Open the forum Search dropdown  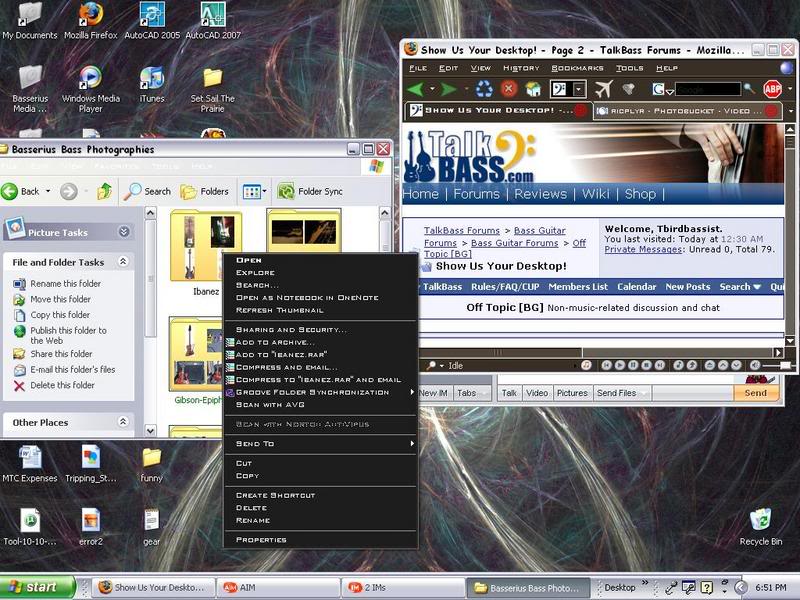coord(740,287)
